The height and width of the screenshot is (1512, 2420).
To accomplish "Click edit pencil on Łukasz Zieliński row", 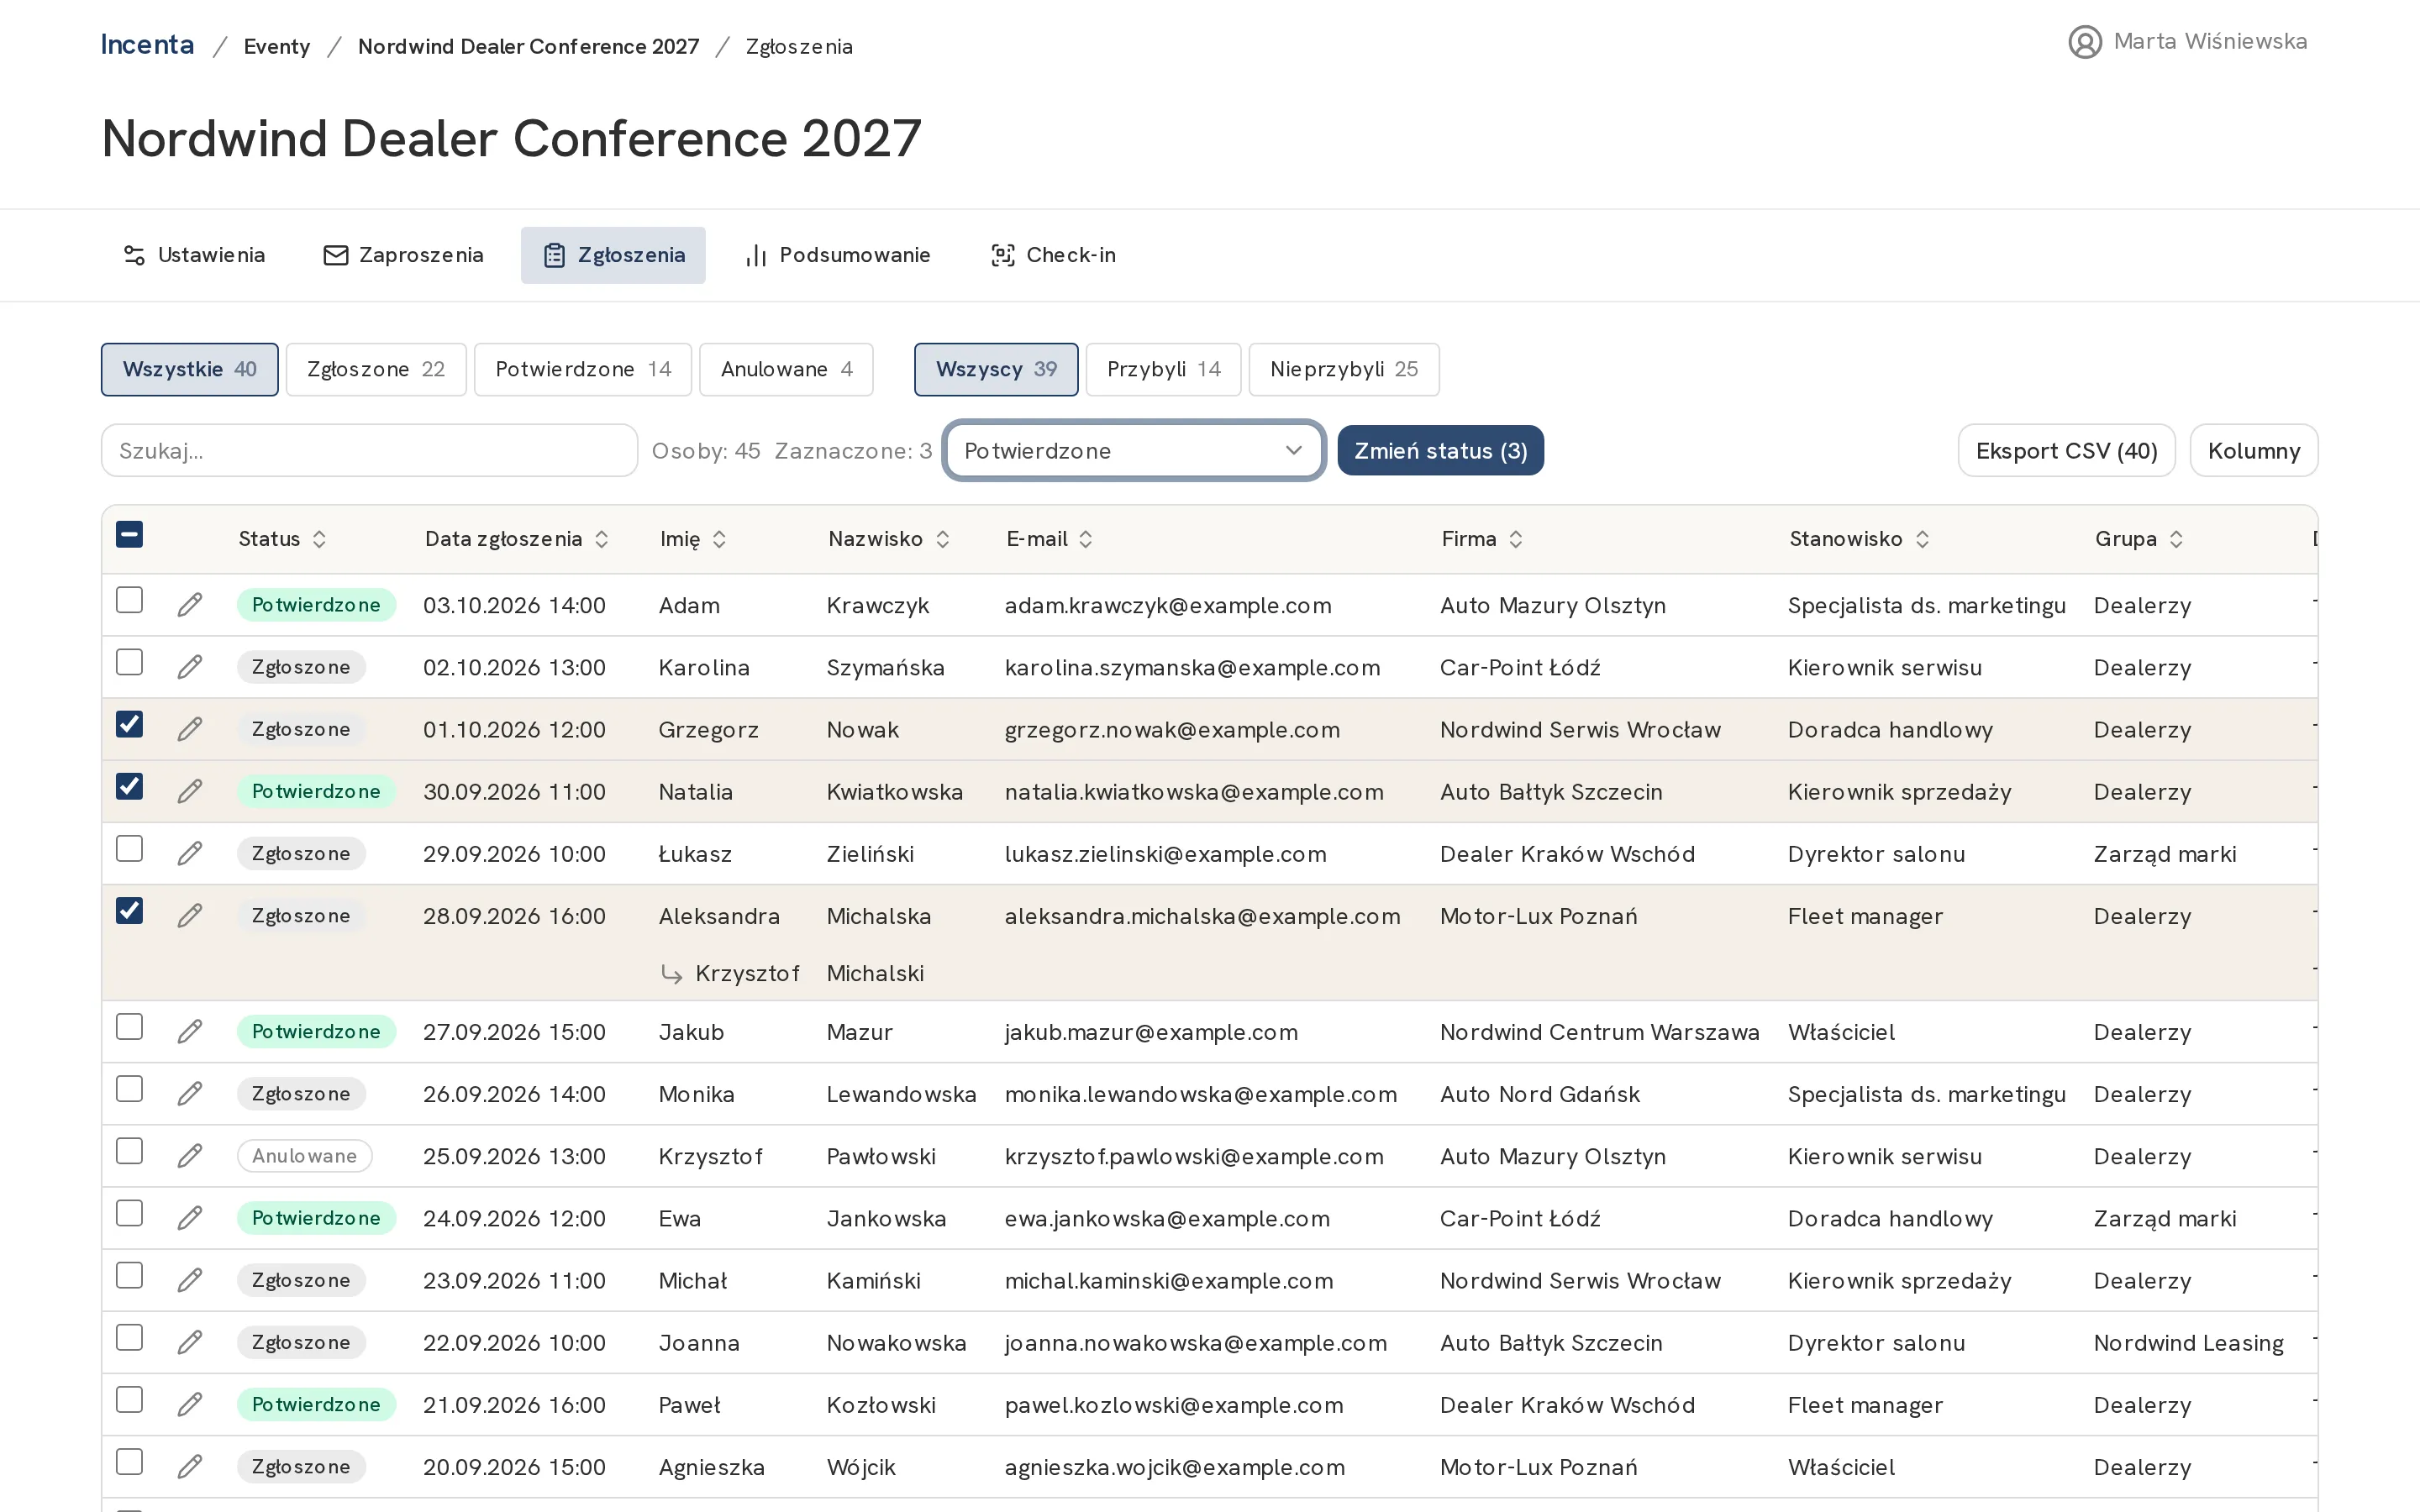I will [190, 853].
